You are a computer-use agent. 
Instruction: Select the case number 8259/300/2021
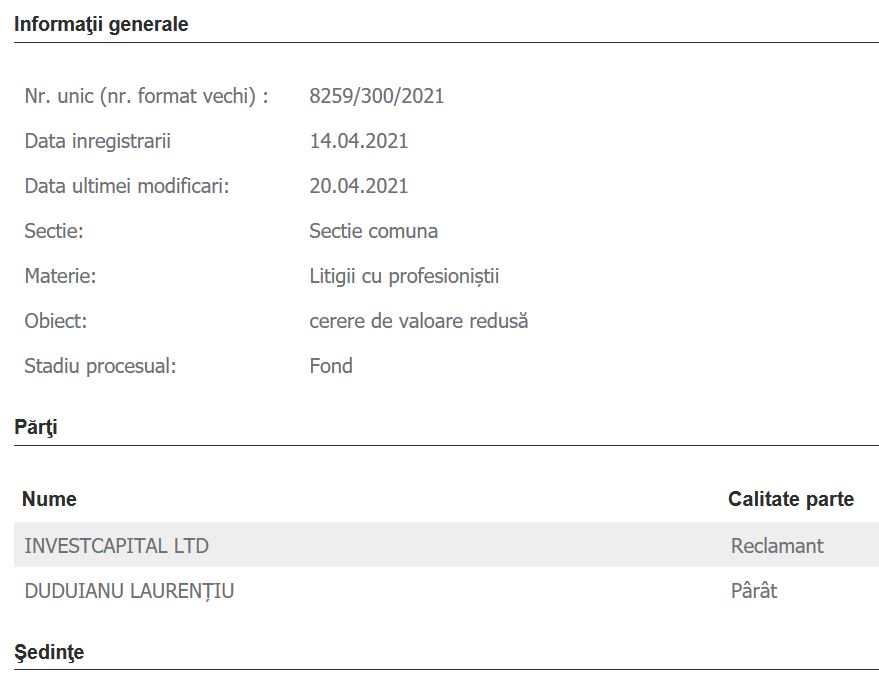(377, 96)
